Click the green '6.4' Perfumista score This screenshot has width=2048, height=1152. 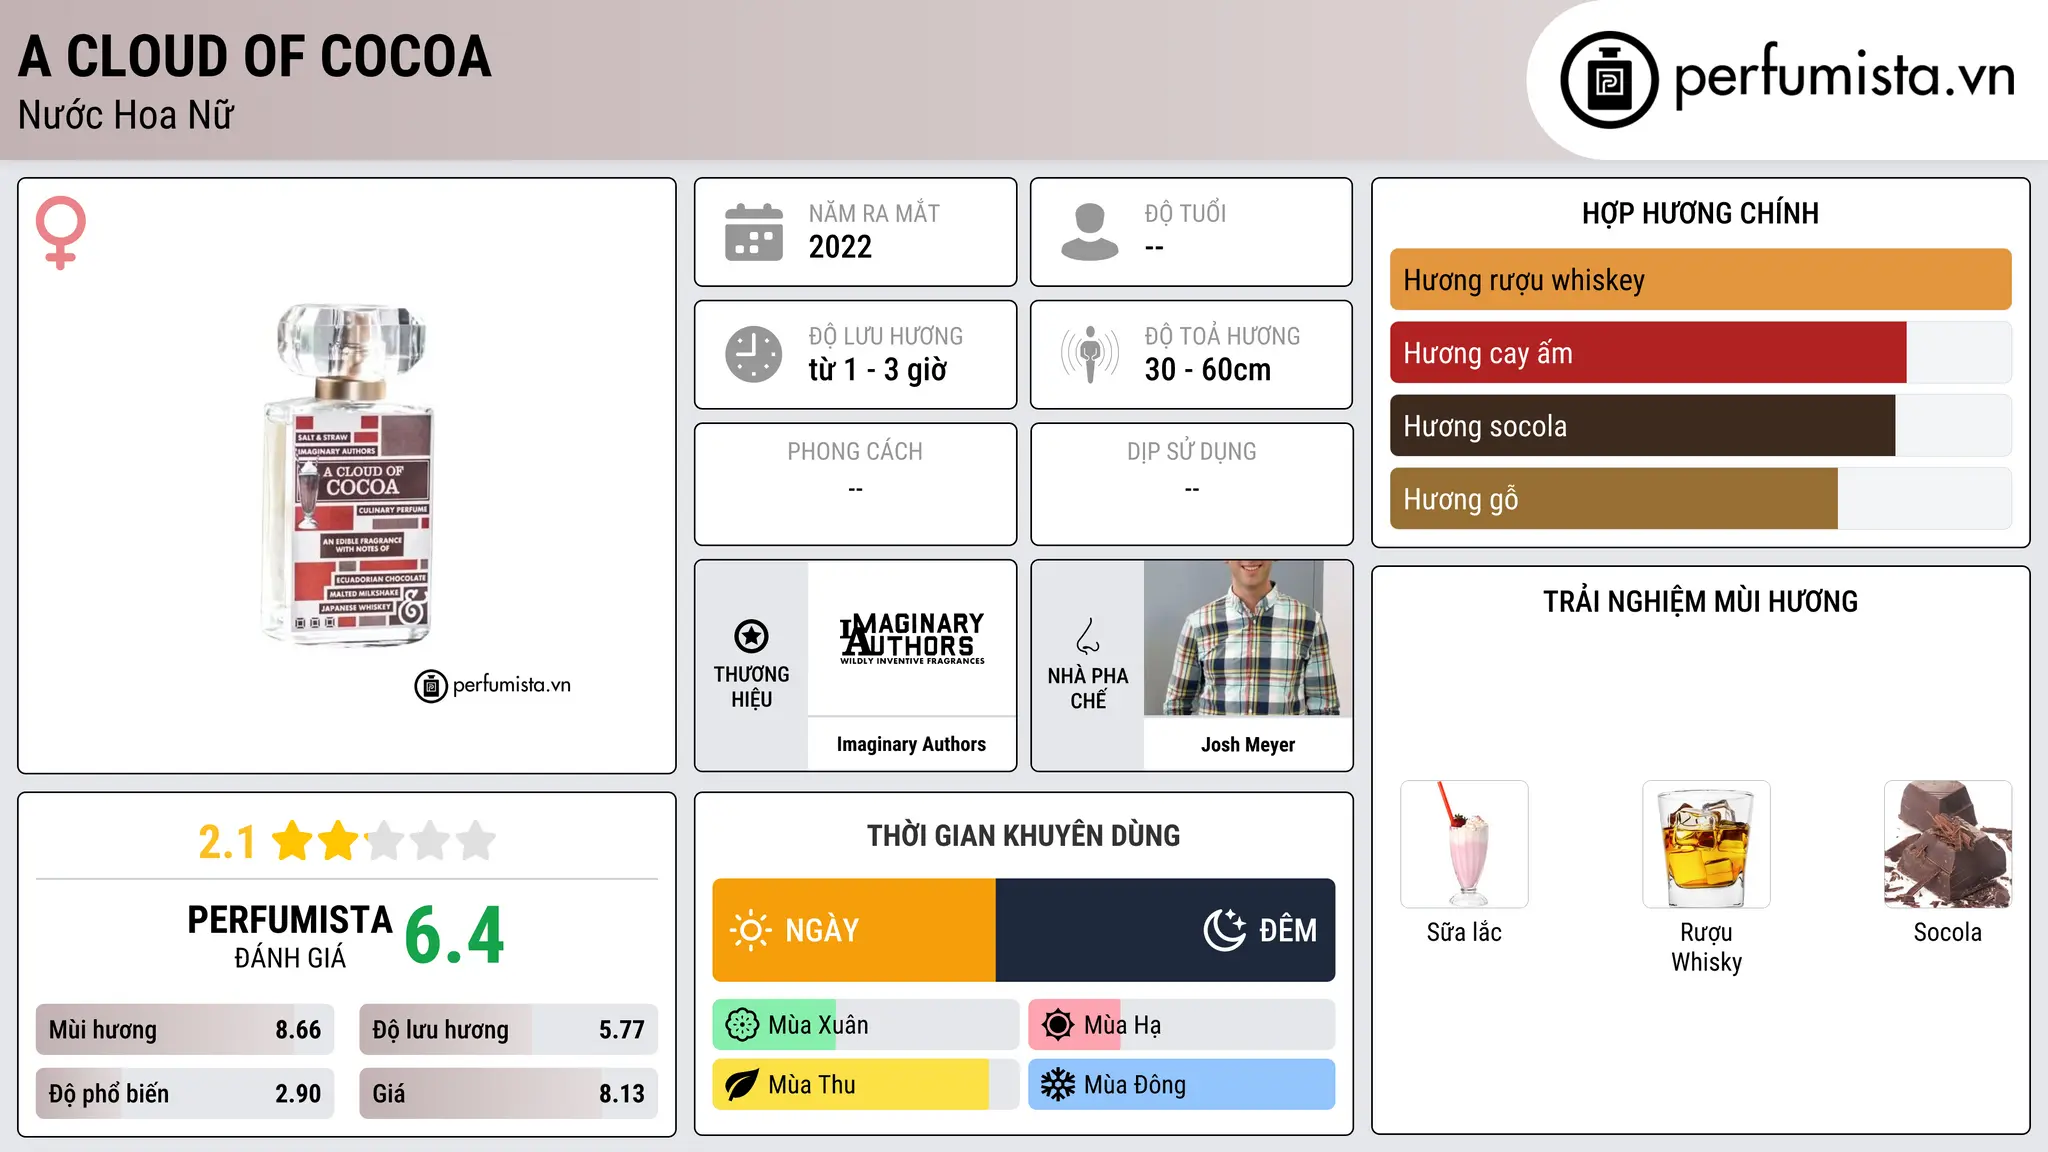[x=455, y=936]
